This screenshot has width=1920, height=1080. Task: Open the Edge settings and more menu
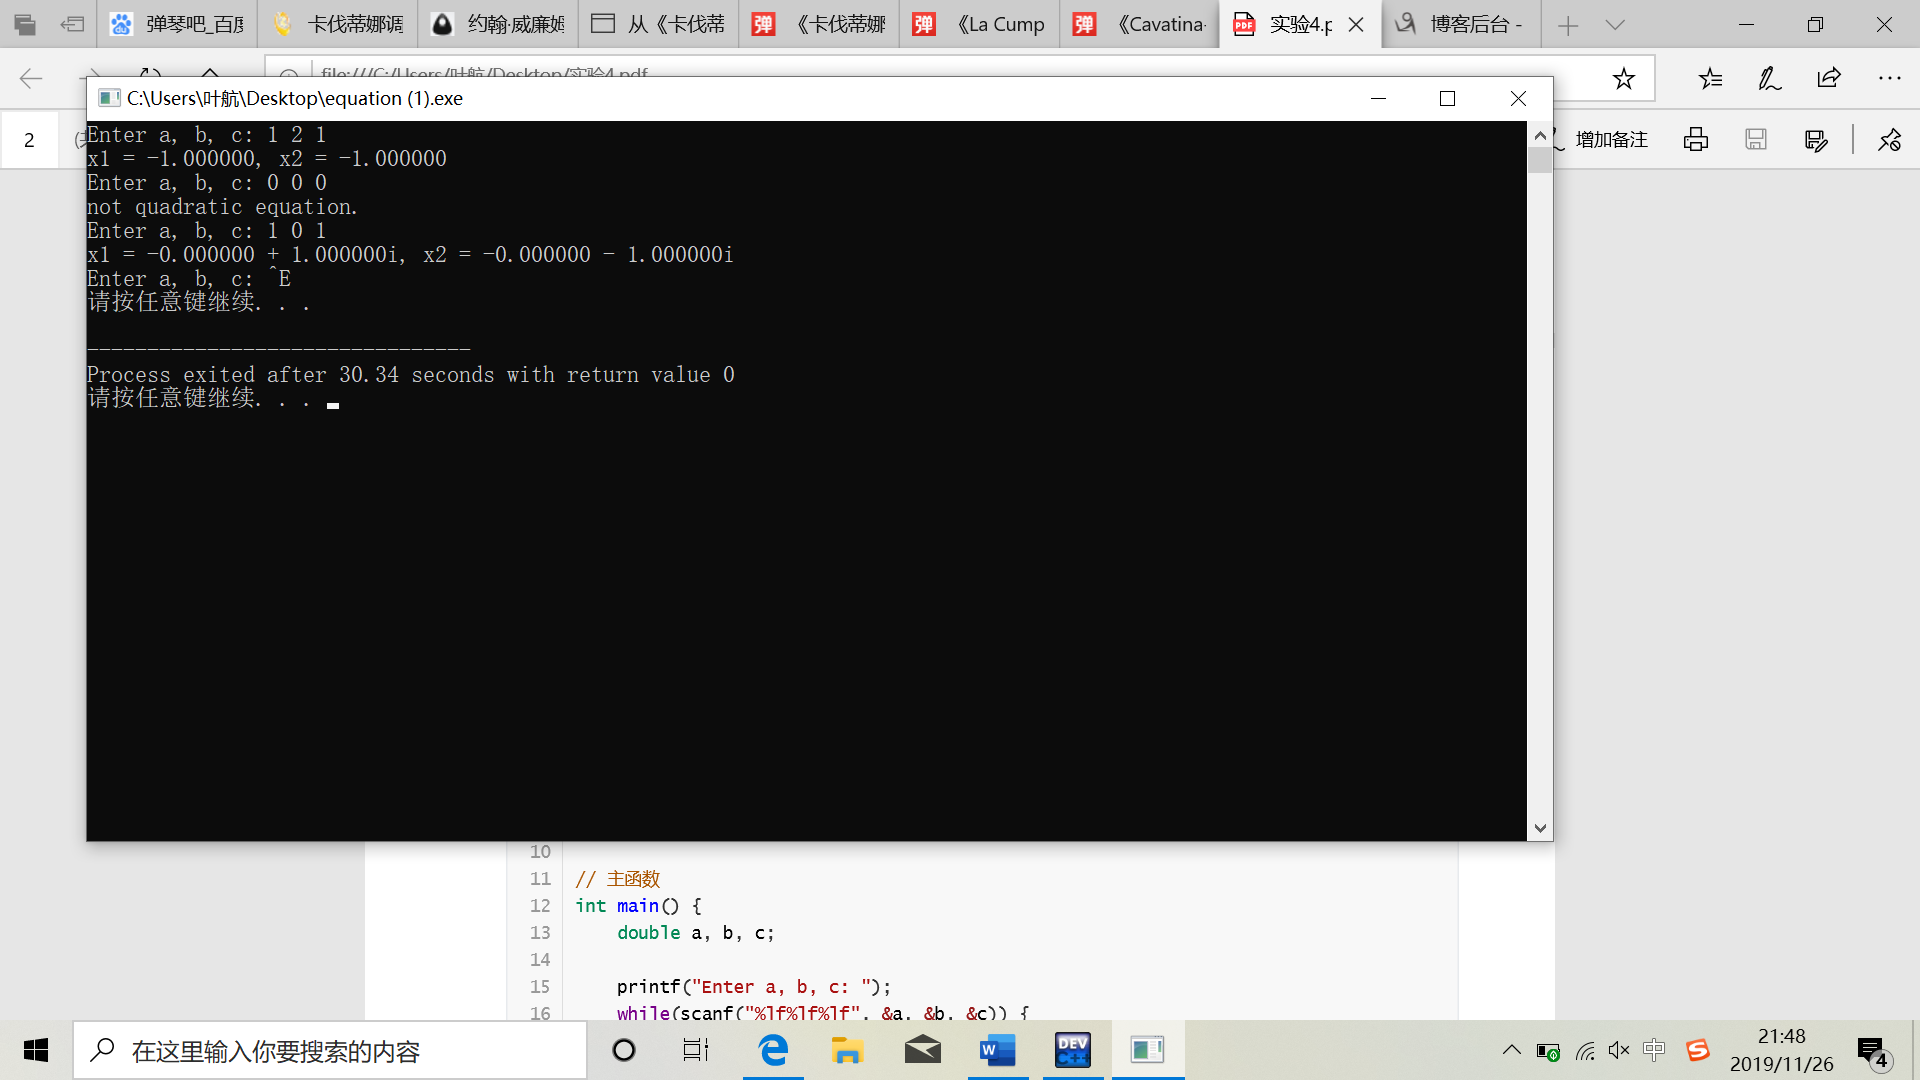(x=1889, y=78)
